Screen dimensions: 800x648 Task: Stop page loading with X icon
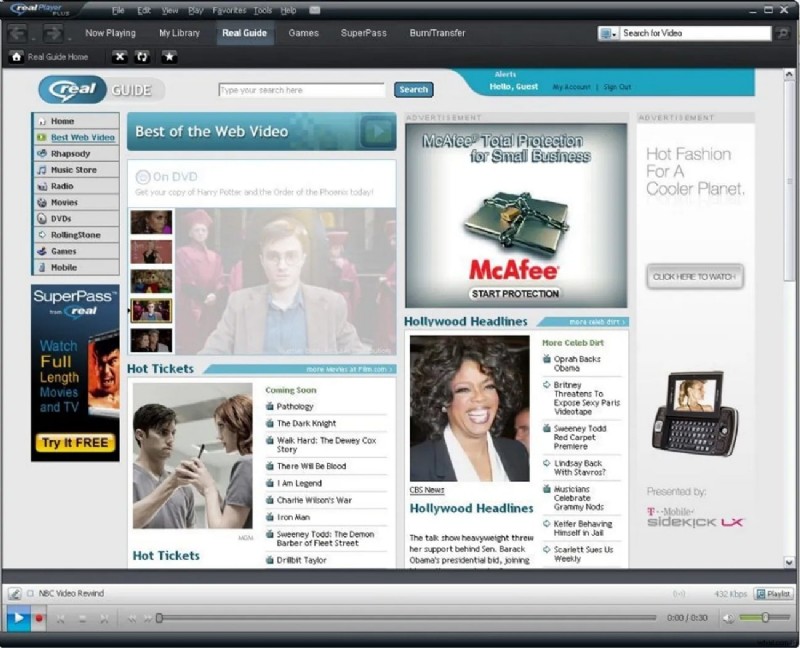click(120, 57)
